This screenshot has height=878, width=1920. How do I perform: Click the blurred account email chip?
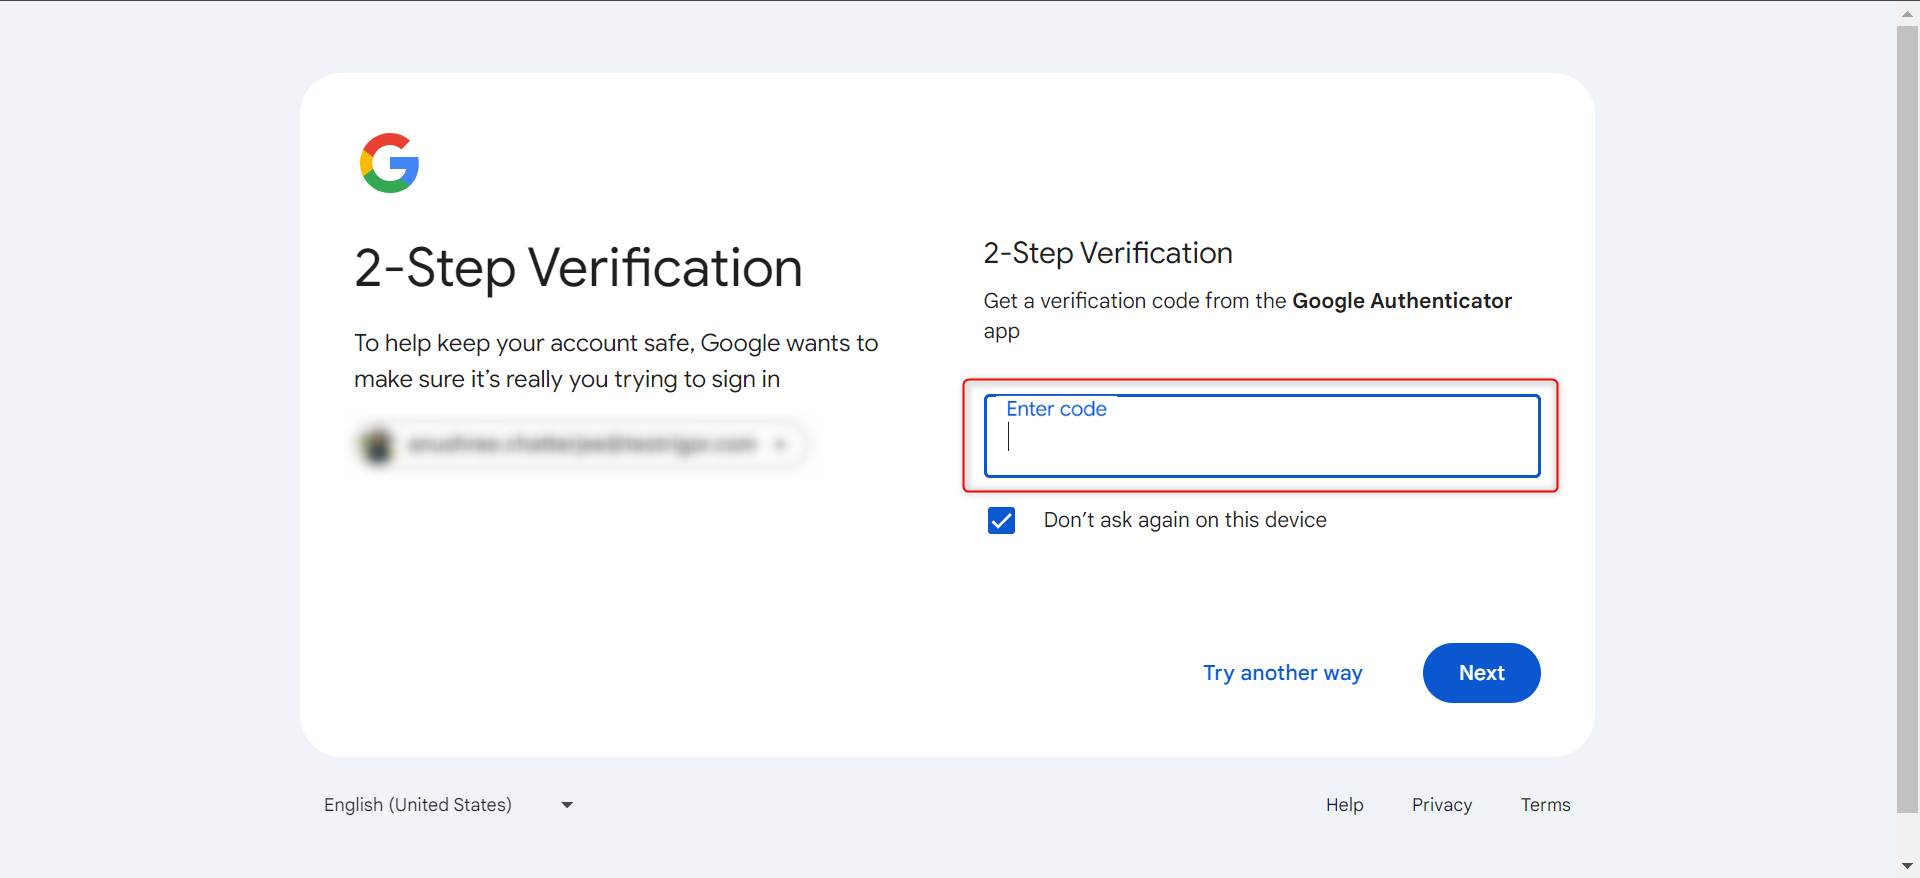(x=580, y=444)
